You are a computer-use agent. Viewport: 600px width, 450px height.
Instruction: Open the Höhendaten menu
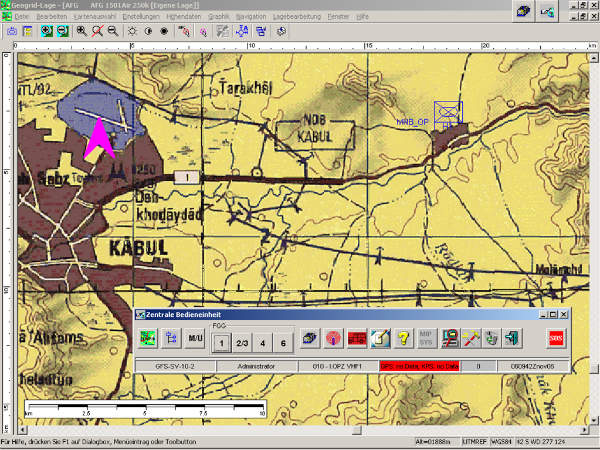(x=183, y=17)
